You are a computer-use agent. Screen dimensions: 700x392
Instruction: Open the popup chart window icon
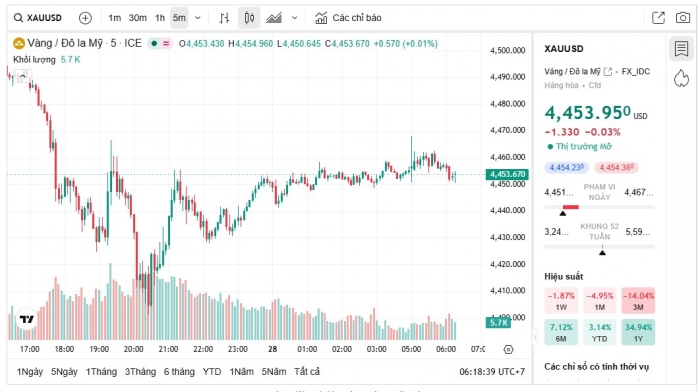tap(658, 18)
